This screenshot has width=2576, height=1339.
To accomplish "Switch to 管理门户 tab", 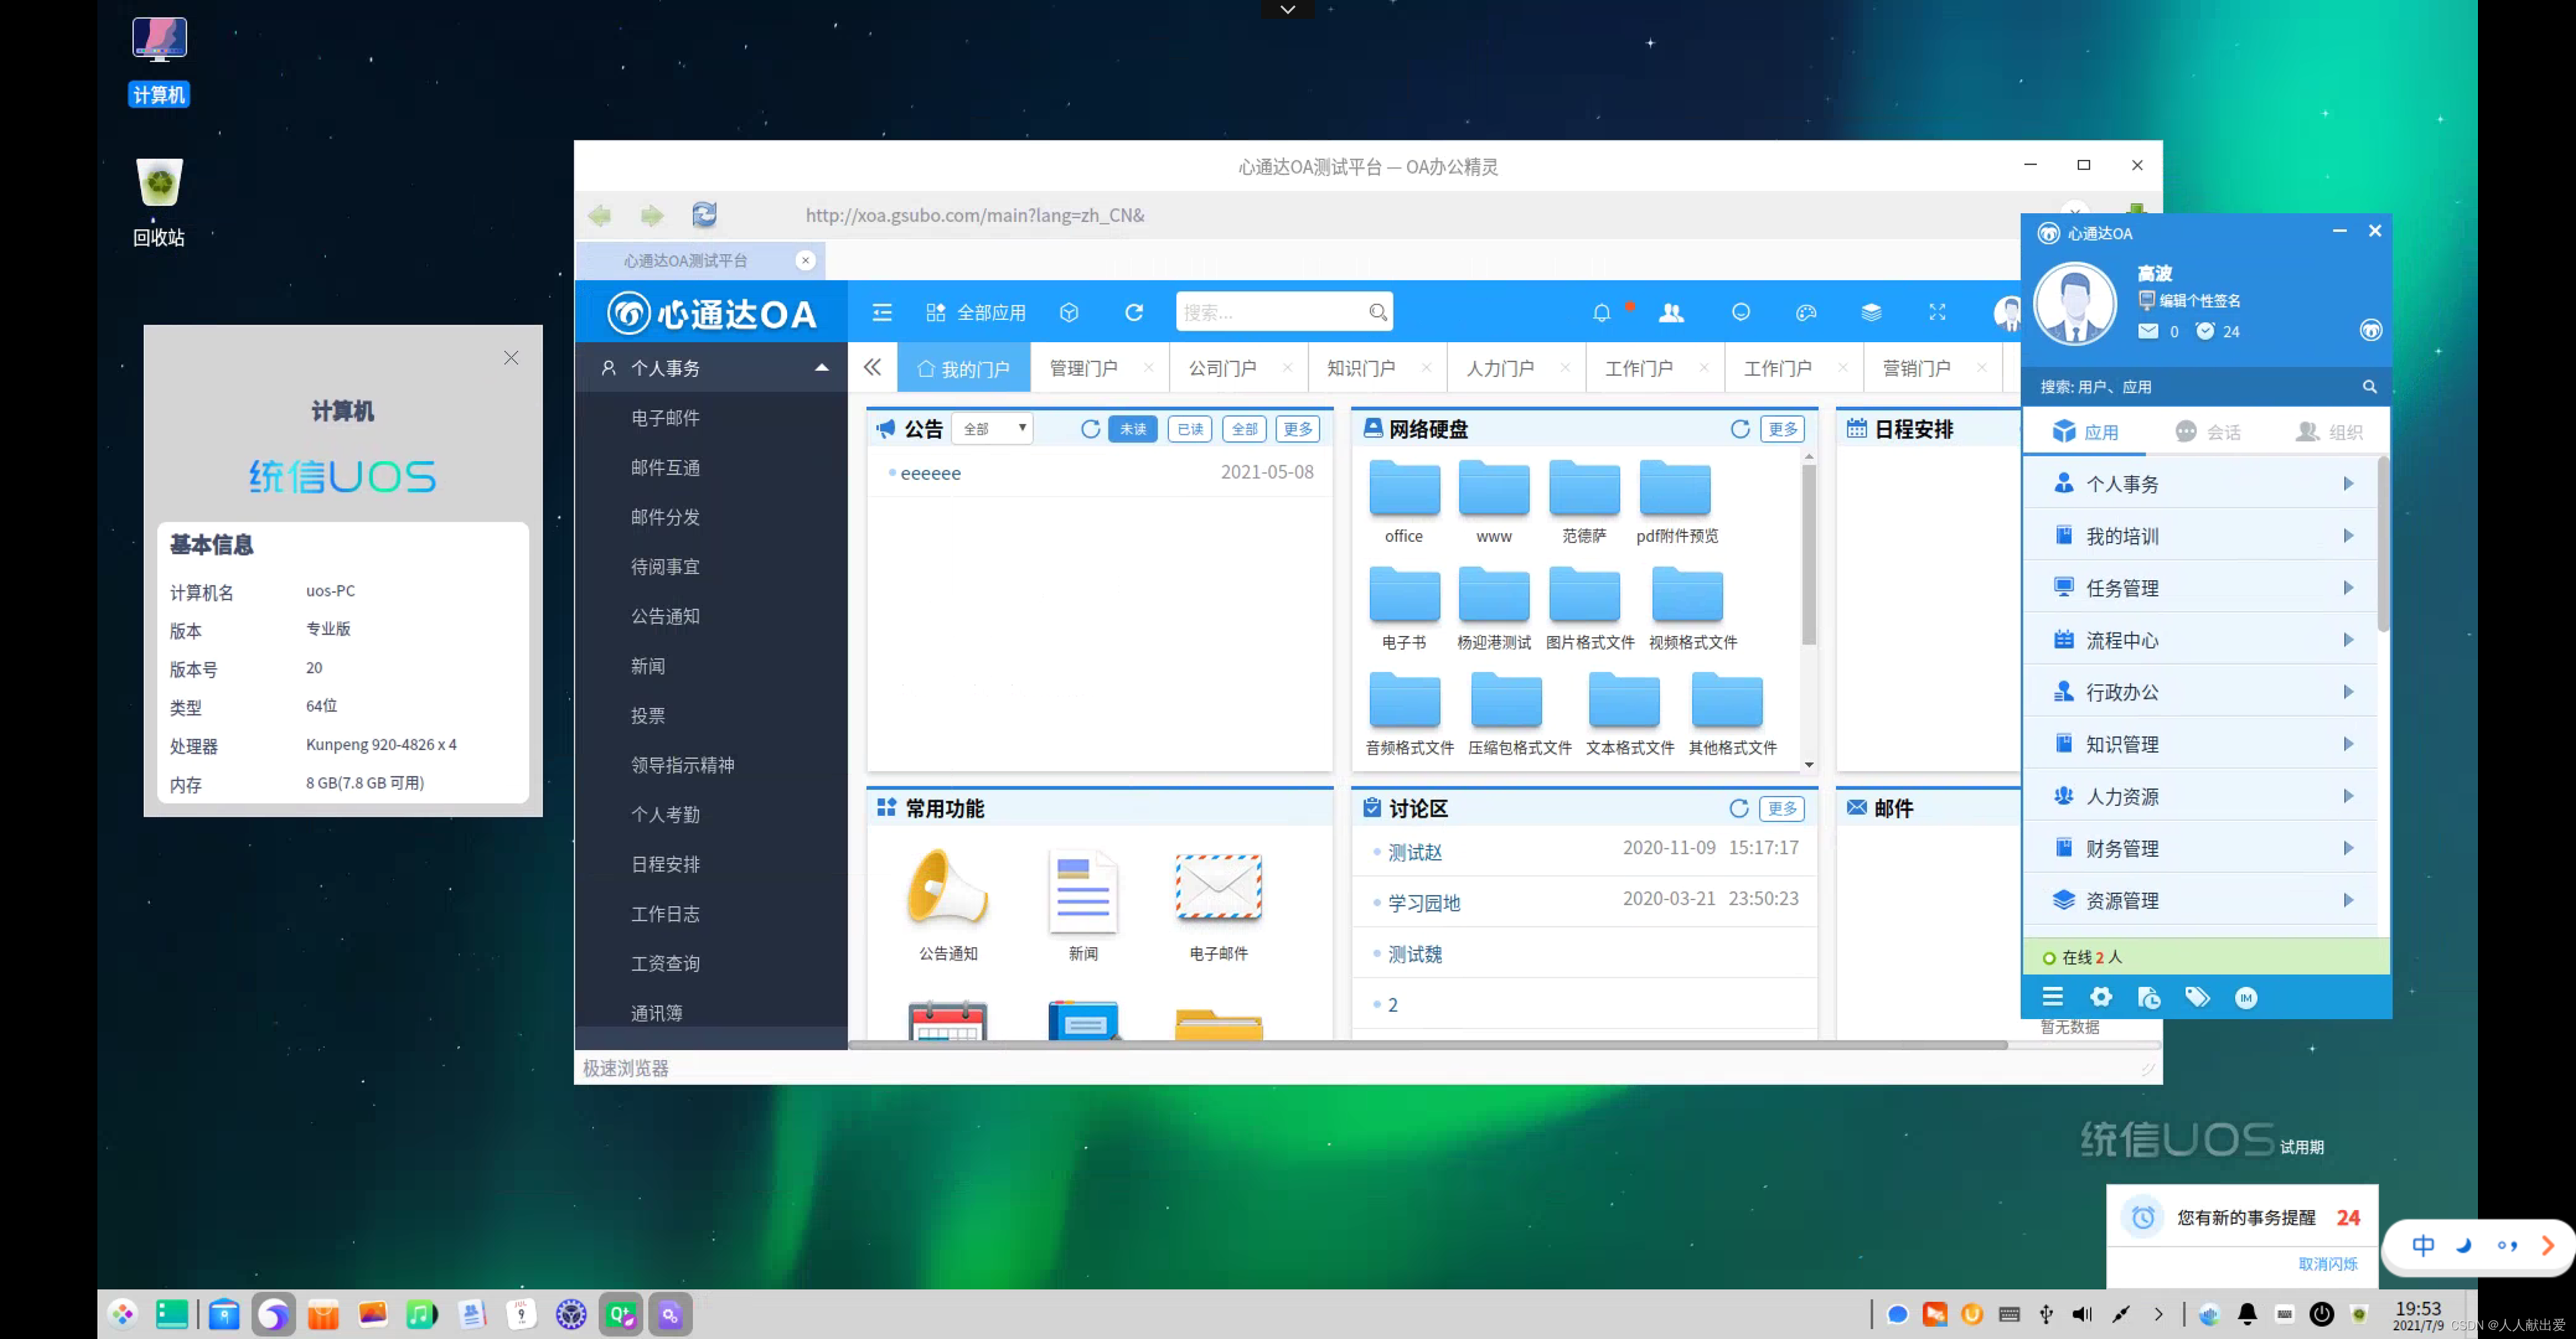I will pyautogui.click(x=1084, y=369).
